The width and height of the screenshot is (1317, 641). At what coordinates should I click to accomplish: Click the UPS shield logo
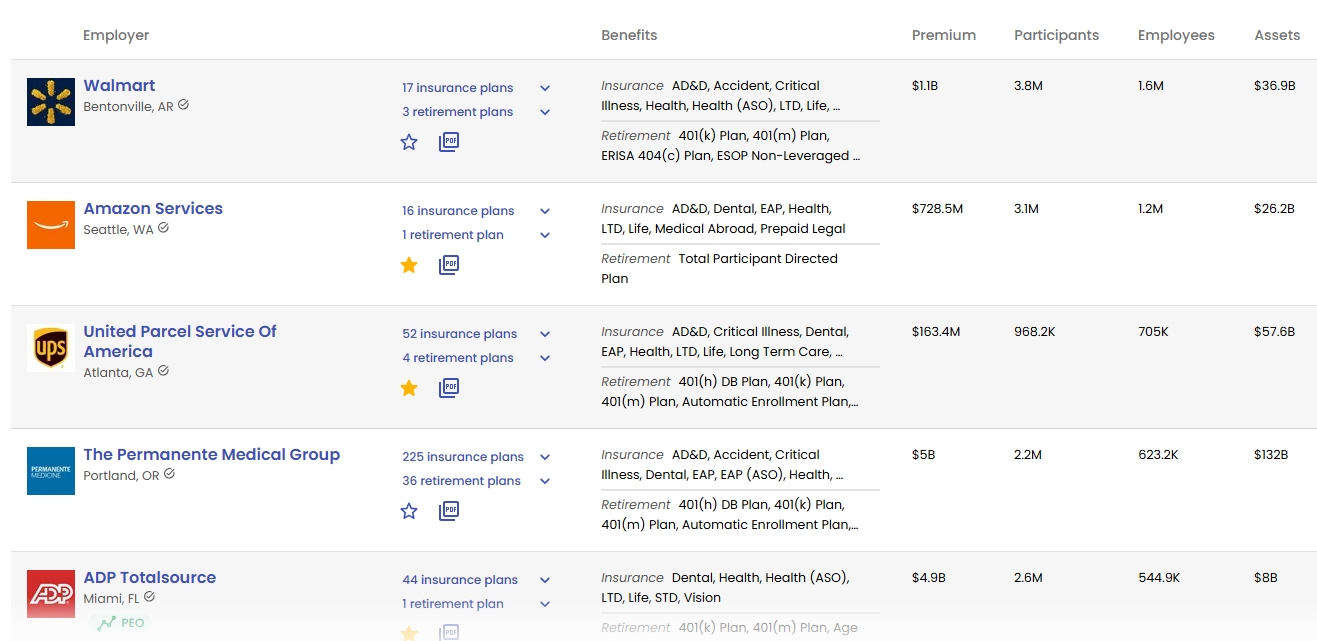tap(51, 348)
